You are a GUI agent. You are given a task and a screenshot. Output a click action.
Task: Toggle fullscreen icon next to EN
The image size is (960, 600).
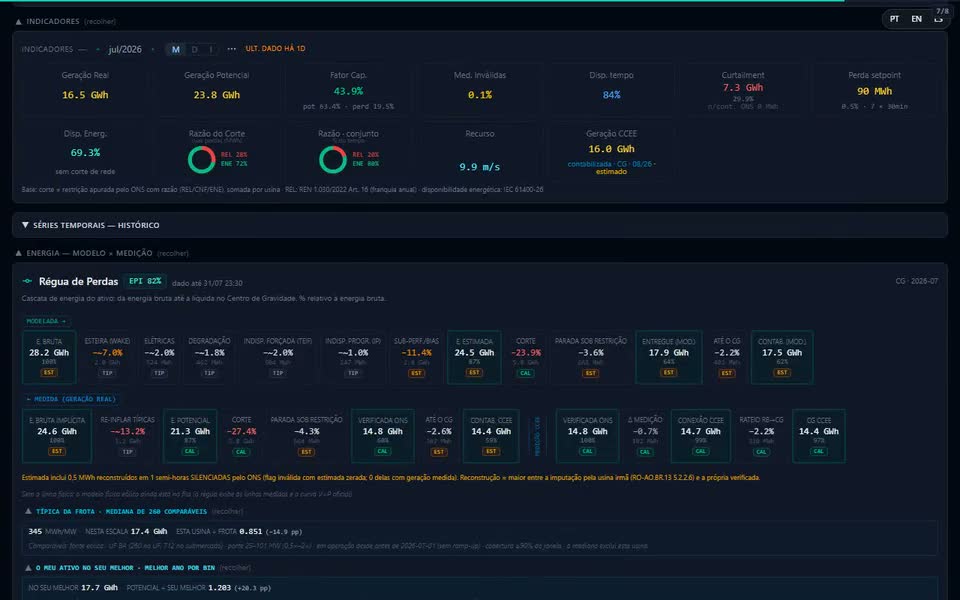[938, 19]
